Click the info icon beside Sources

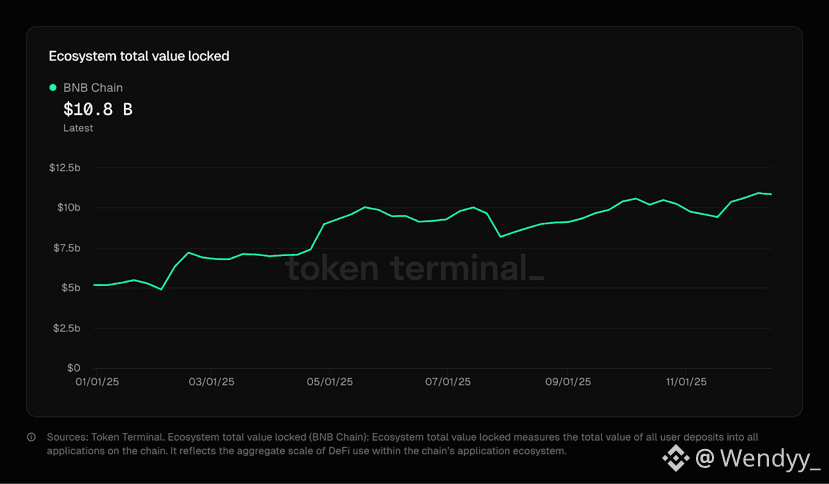31,437
